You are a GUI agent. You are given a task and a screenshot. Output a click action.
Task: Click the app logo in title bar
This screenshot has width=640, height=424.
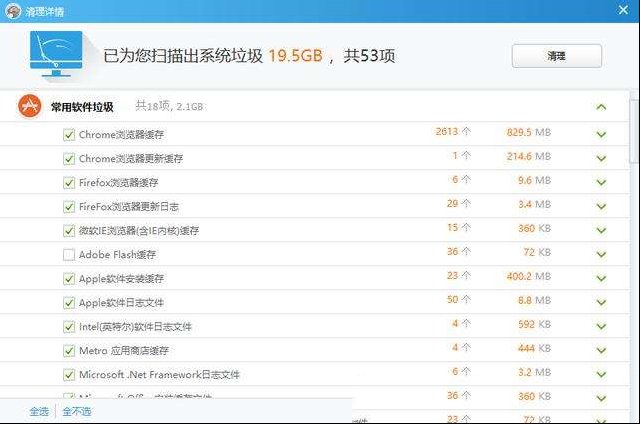tap(13, 11)
